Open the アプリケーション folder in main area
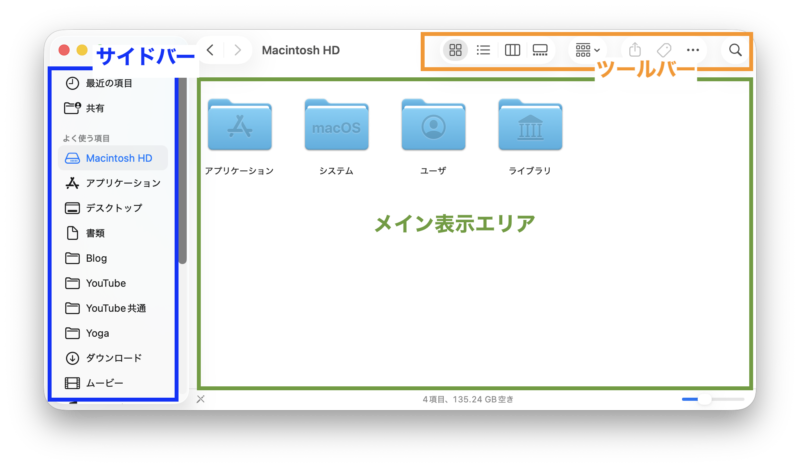The height and width of the screenshot is (468, 800). [x=238, y=125]
